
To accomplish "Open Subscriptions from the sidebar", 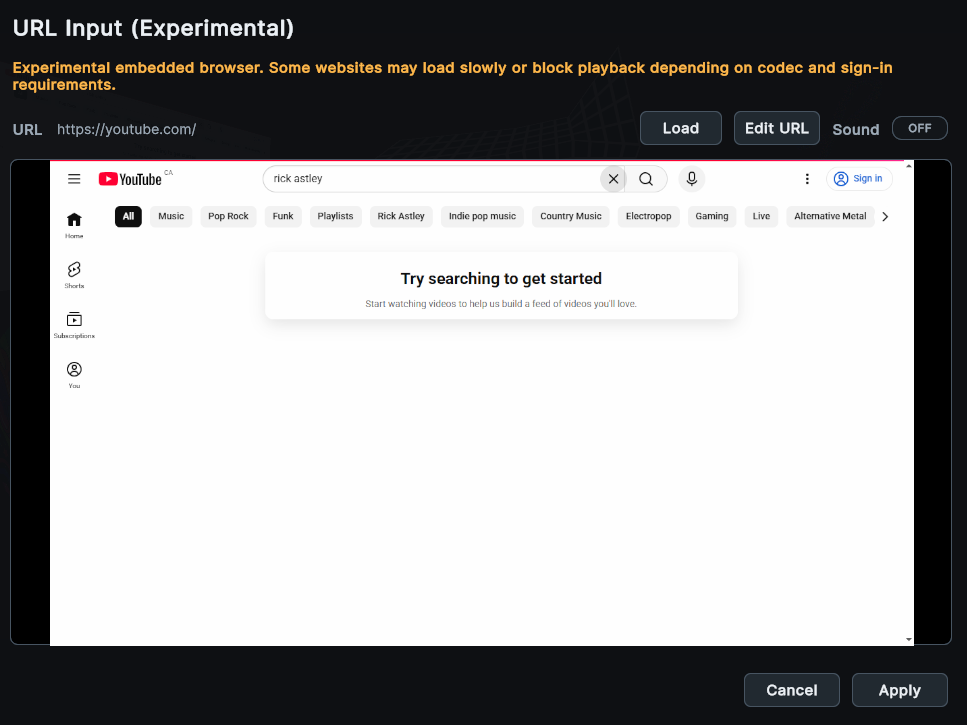I will (74, 326).
